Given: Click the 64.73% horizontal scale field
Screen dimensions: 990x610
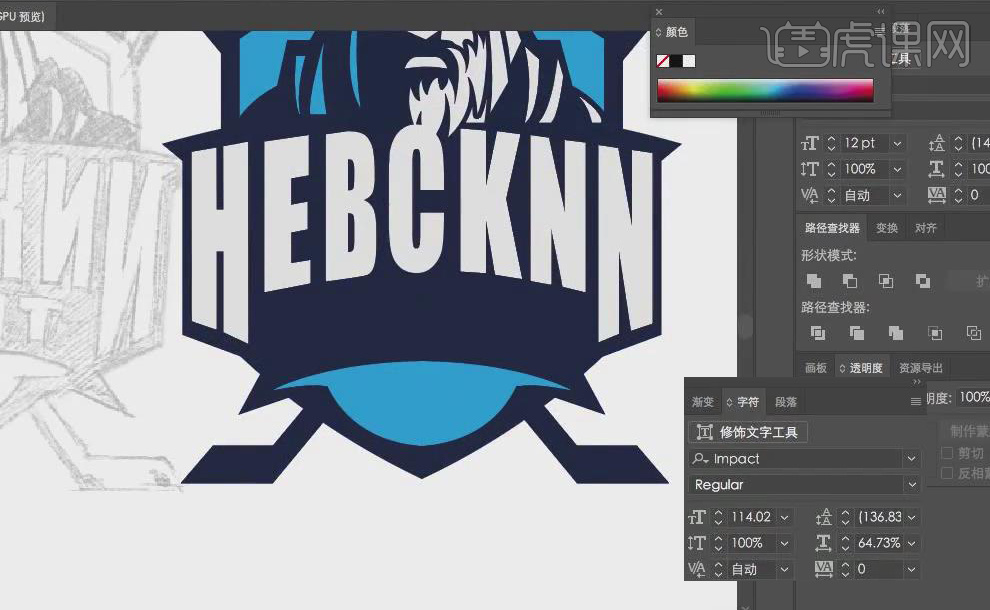Looking at the screenshot, I should click(x=879, y=543).
